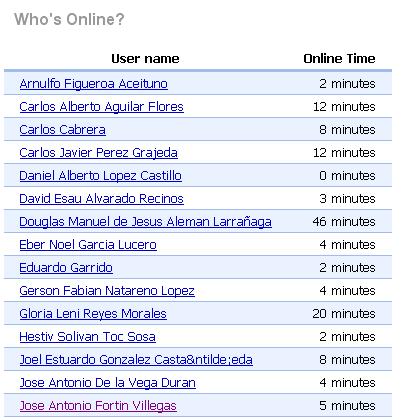Open visited link Jose Antonio Fortin Villegas
408x418 pixels.
[98, 406]
